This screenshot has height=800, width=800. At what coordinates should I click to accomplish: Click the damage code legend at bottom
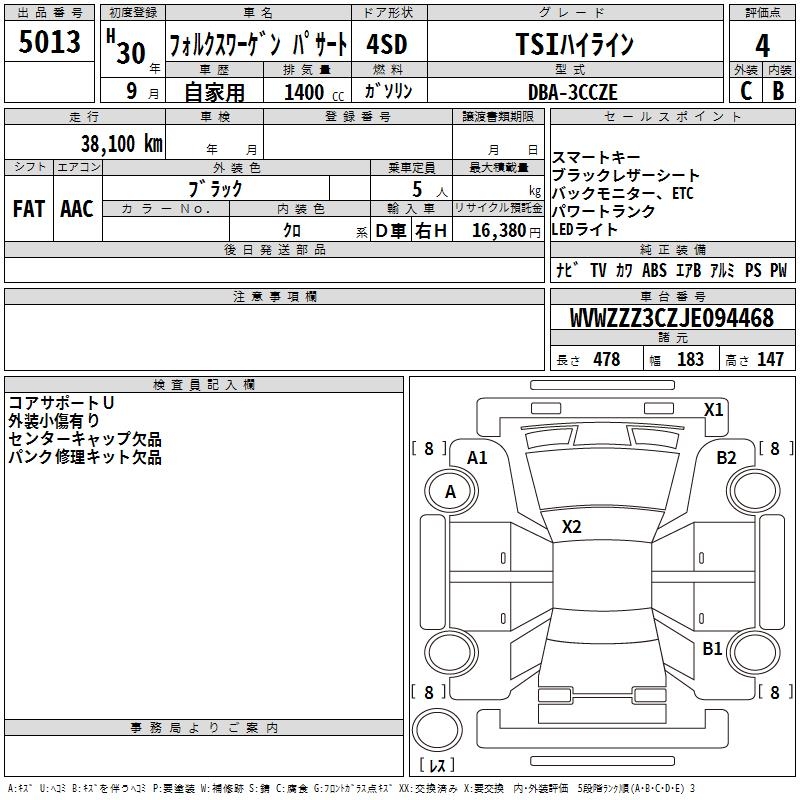click(351, 788)
